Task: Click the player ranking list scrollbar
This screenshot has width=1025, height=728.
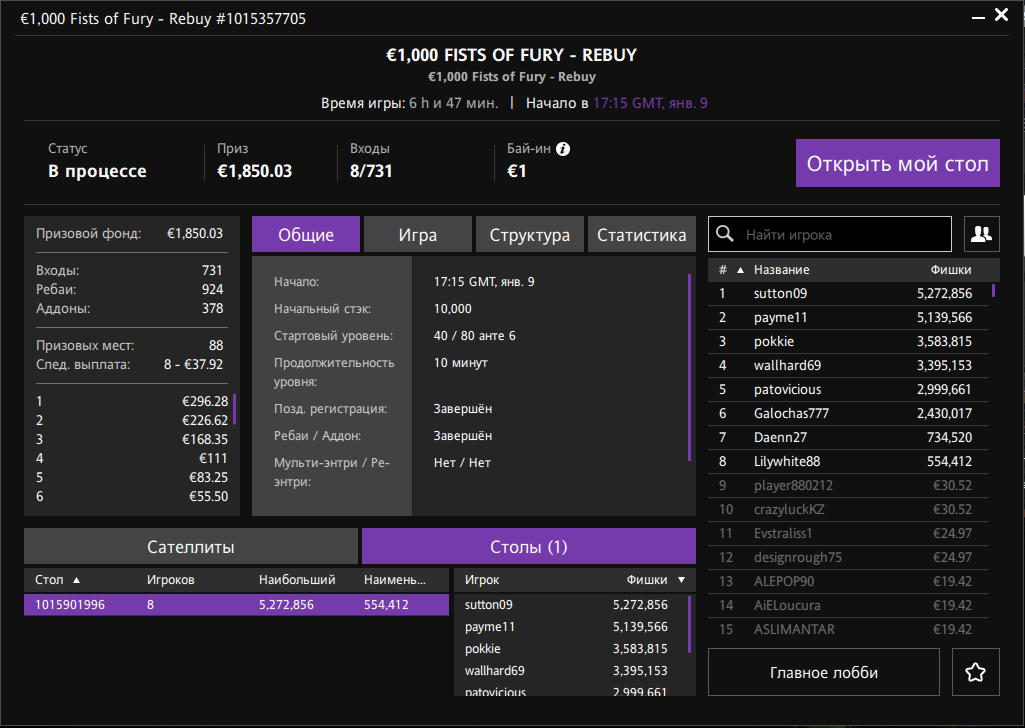Action: click(994, 290)
